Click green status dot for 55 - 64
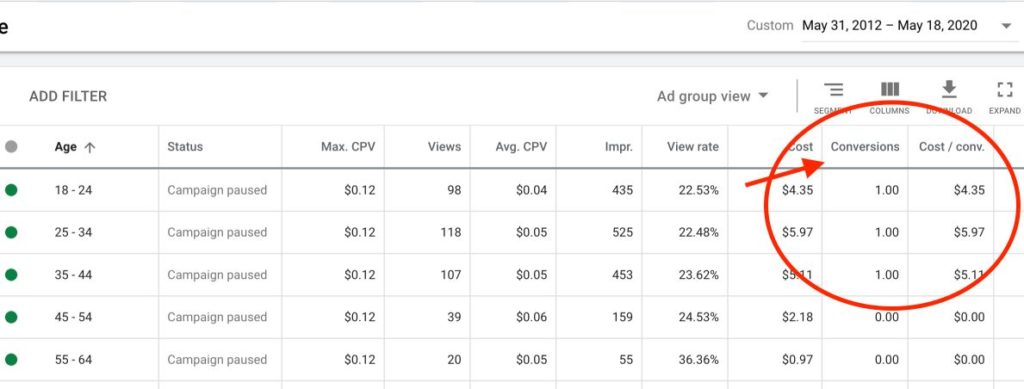Viewport: 1024px width, 389px height. coord(11,360)
